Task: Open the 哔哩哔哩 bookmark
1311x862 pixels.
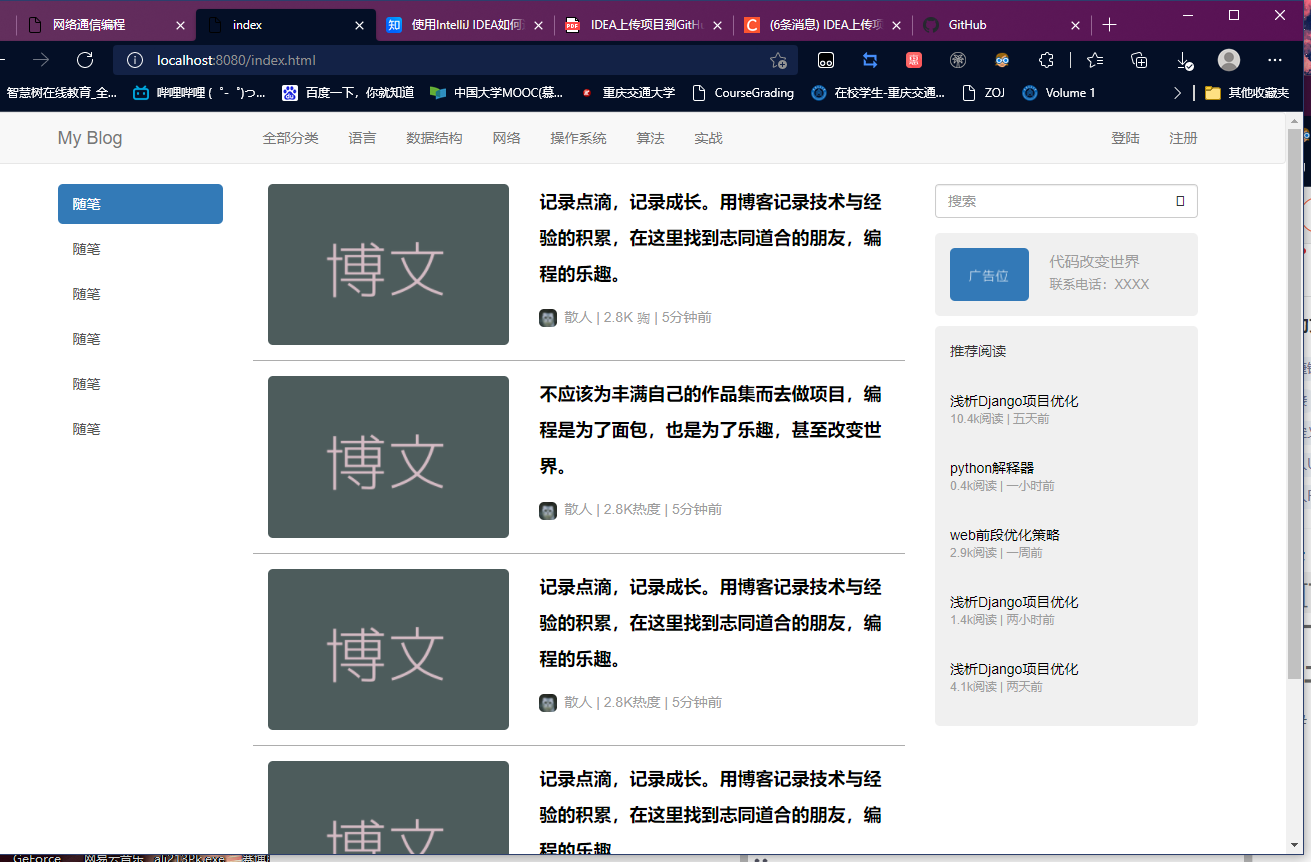Action: (200, 93)
